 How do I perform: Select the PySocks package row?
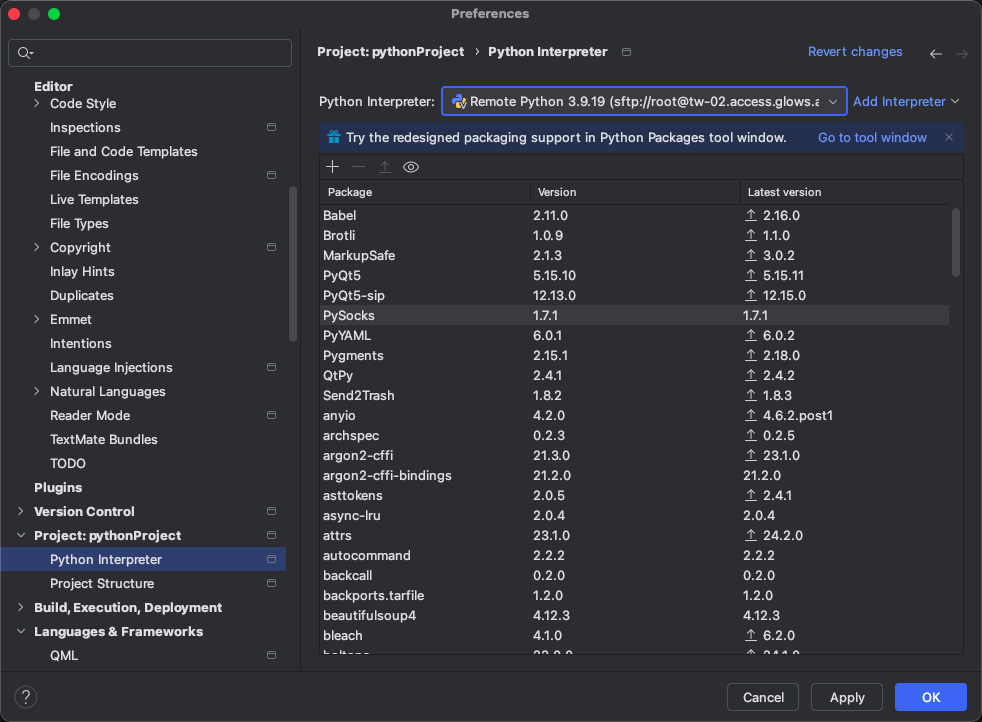coord(634,316)
